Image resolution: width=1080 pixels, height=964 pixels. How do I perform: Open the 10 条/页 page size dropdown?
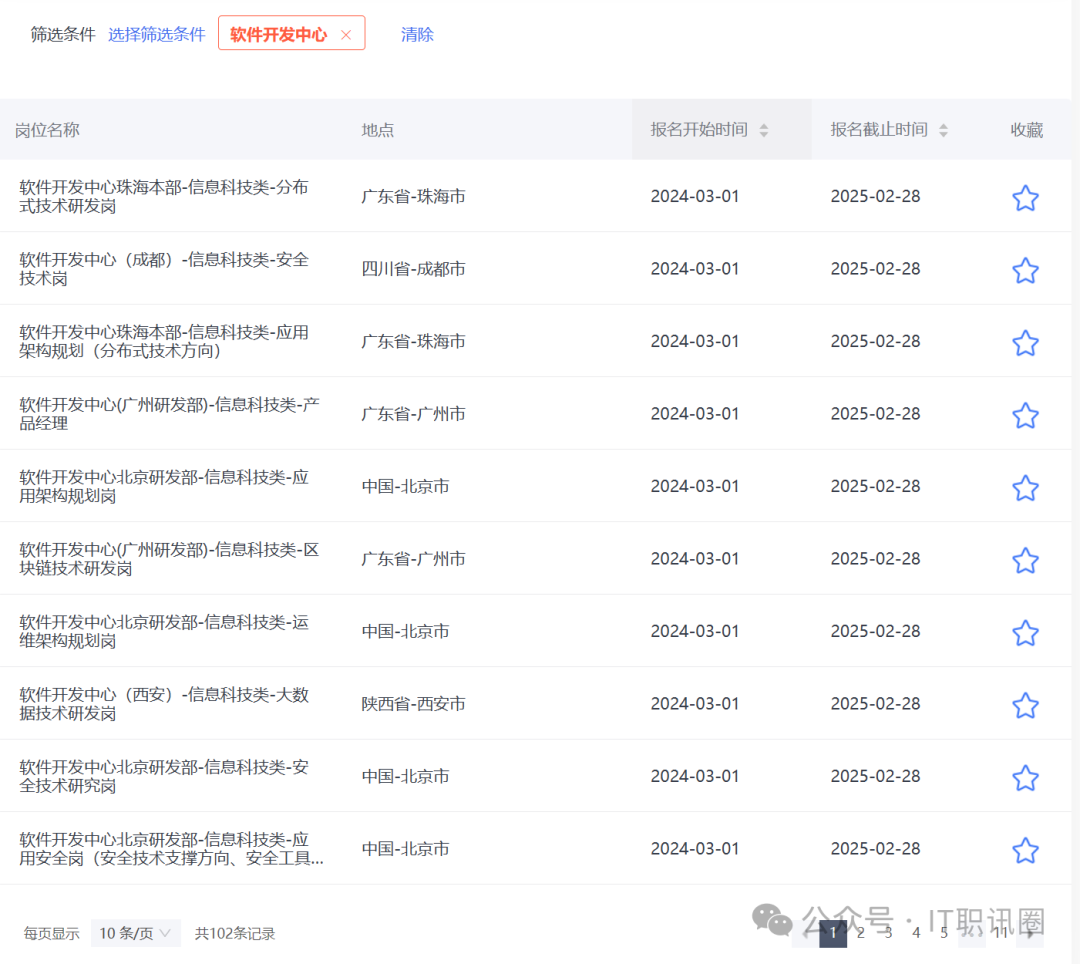[x=136, y=933]
